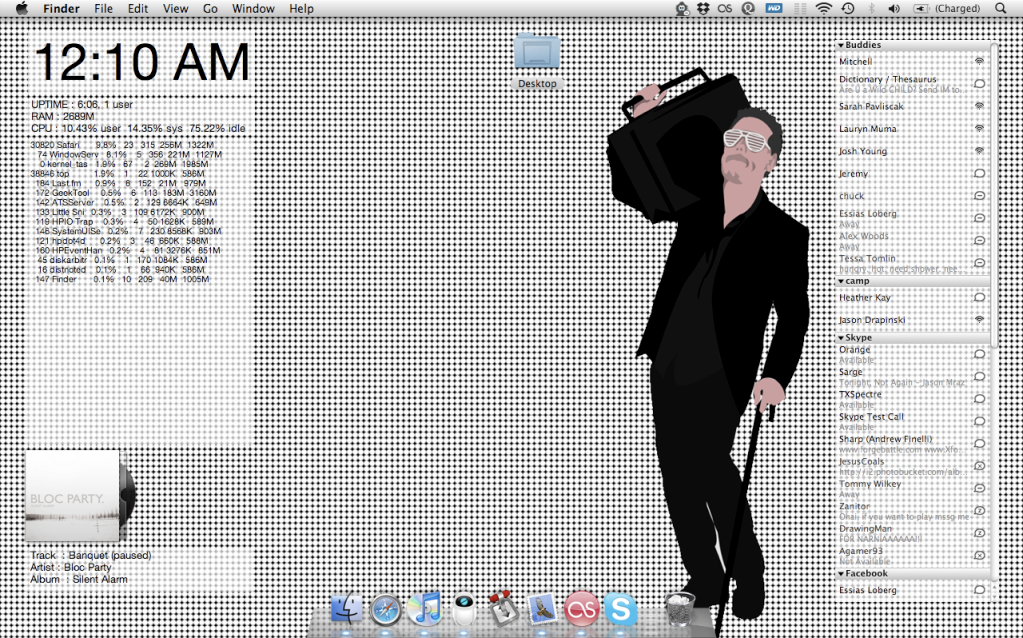This screenshot has width=1023, height=638.
Task: Open the File menu
Action: coord(103,8)
